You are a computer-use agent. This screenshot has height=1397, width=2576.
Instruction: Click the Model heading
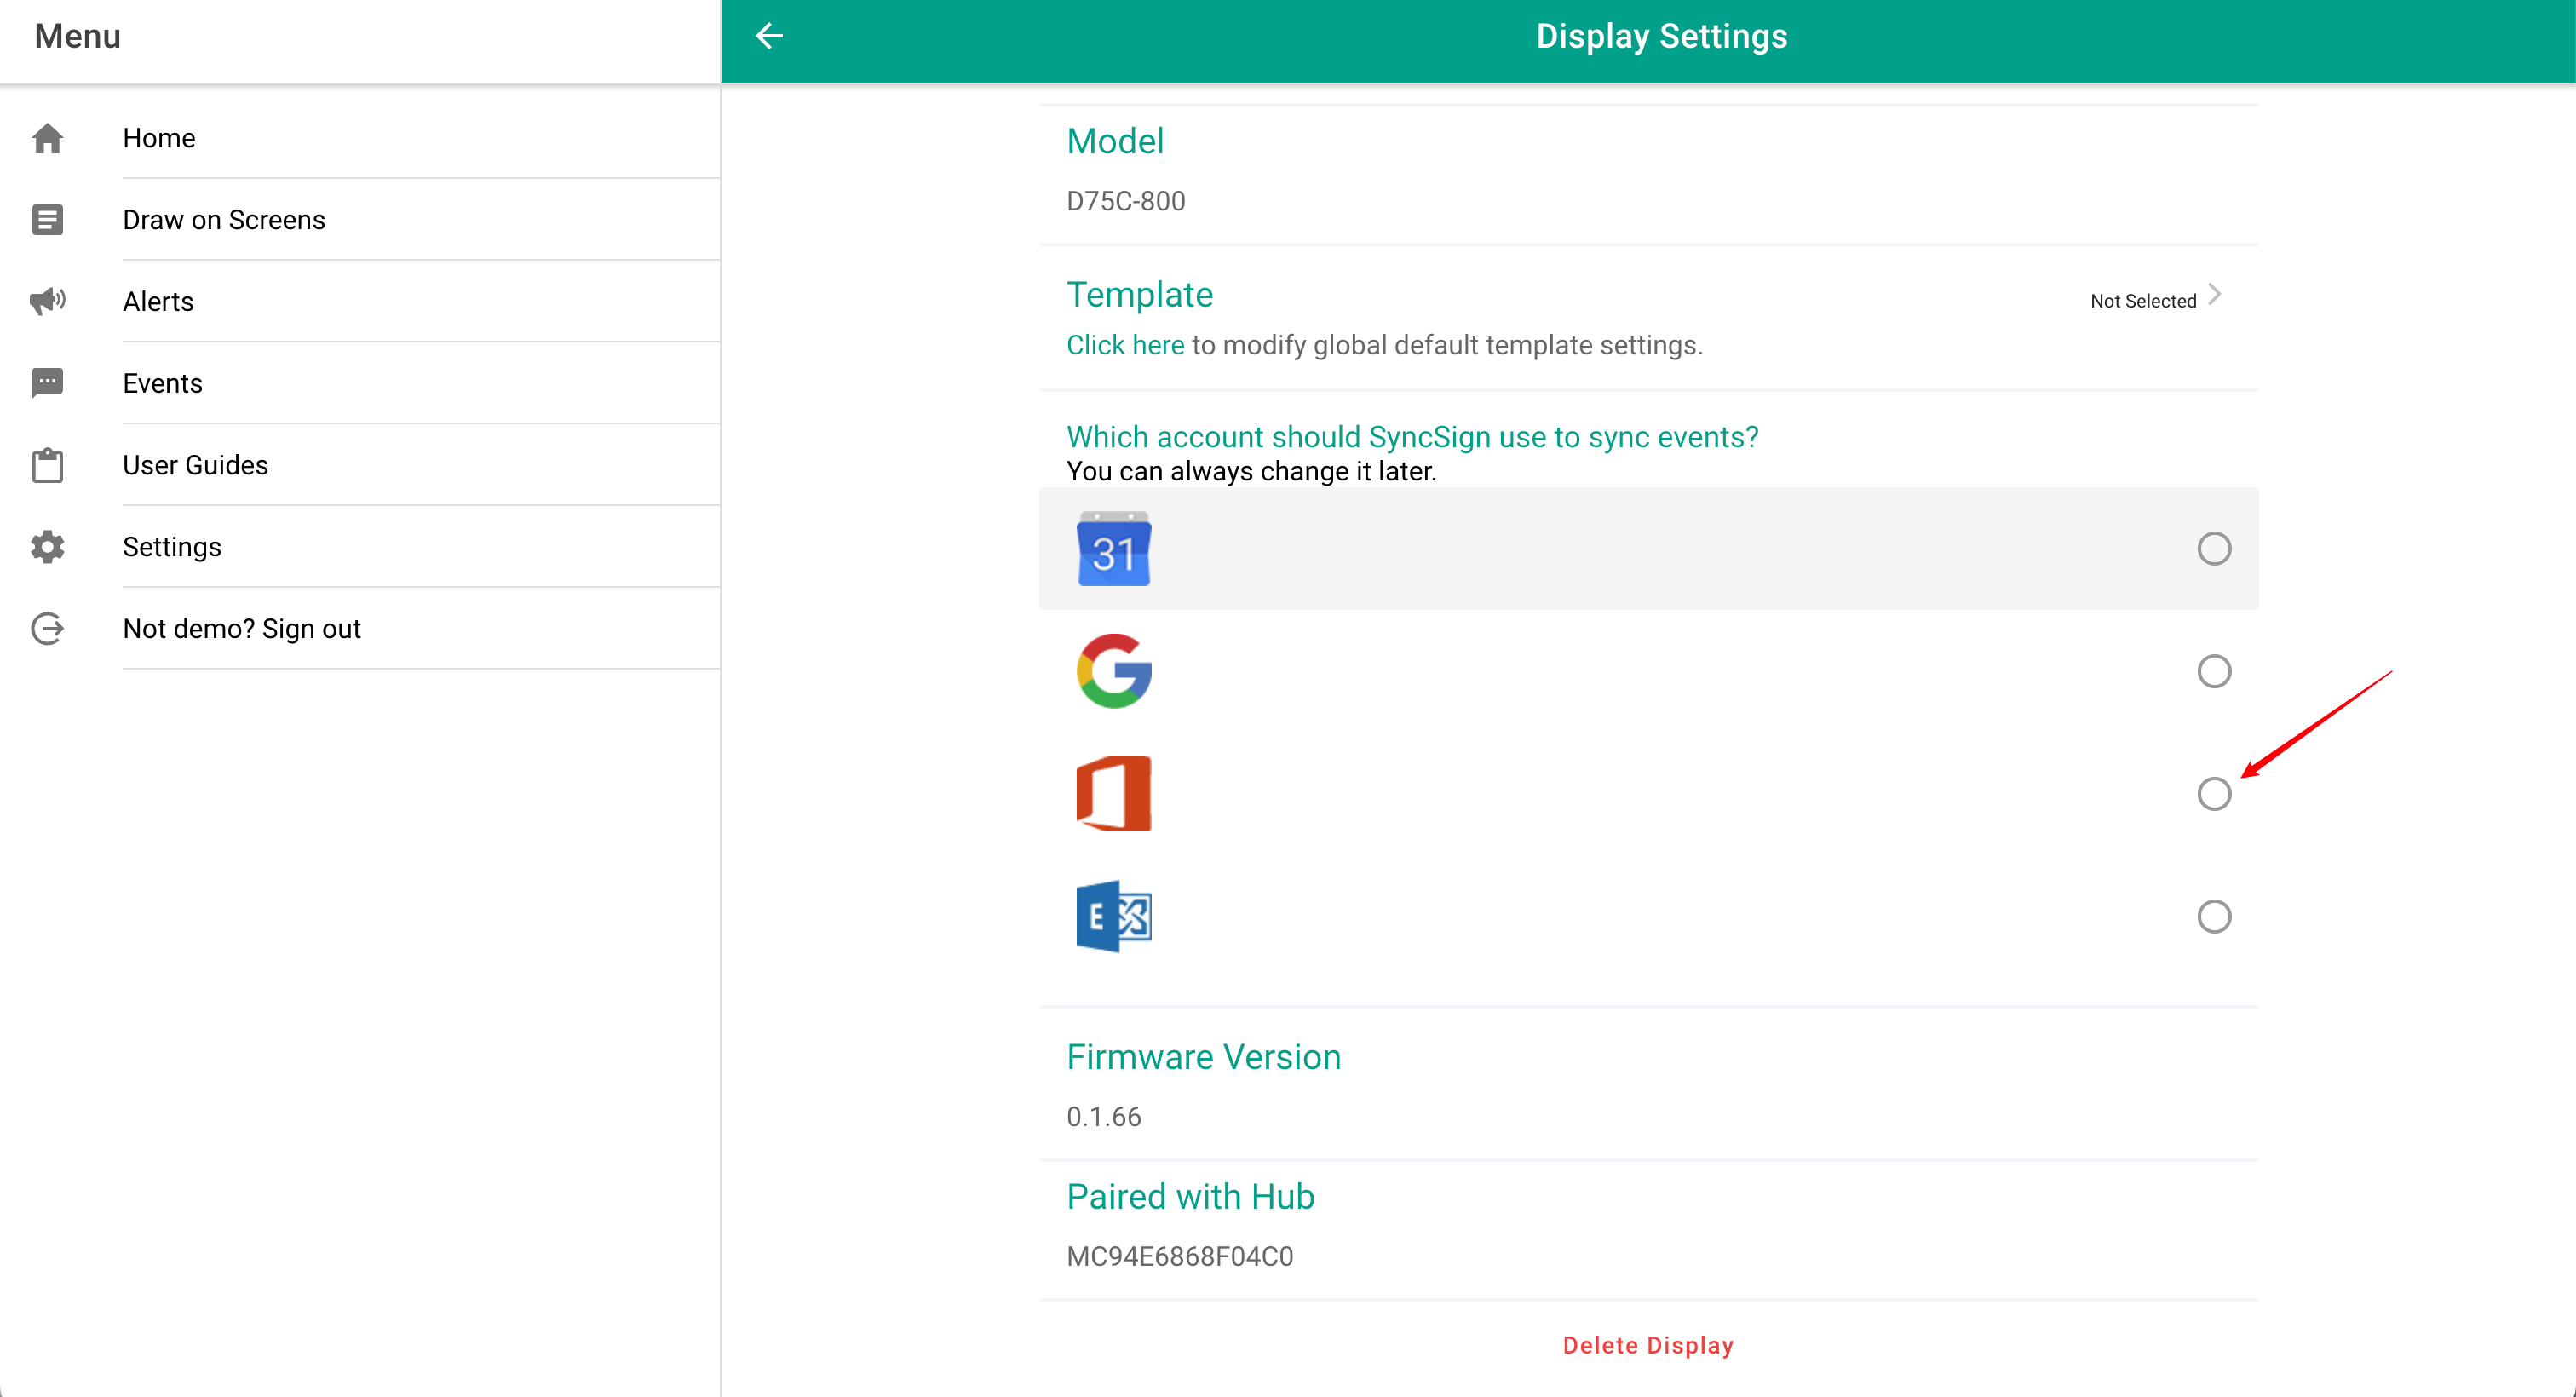[1115, 141]
